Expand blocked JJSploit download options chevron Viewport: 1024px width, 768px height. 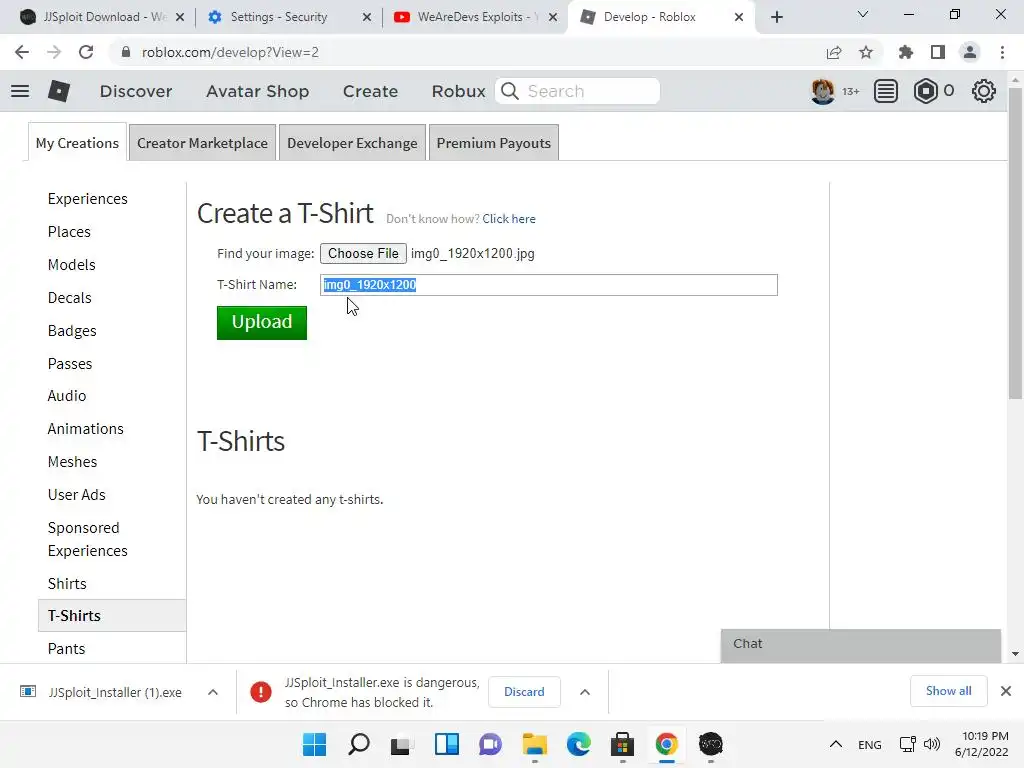(585, 692)
